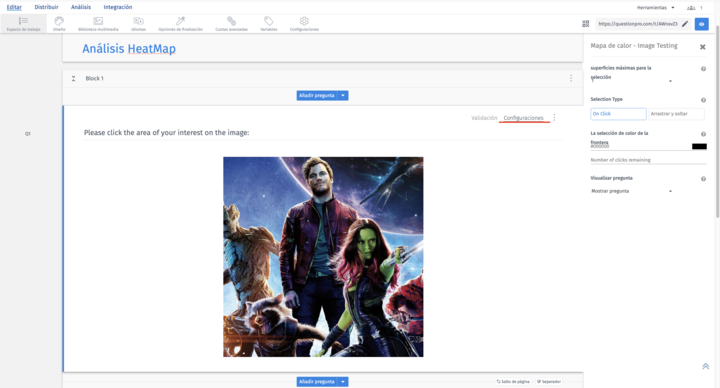Image resolution: width=720 pixels, height=388 pixels.
Task: Show help for selección de color de la frontera
Action: pyautogui.click(x=703, y=134)
